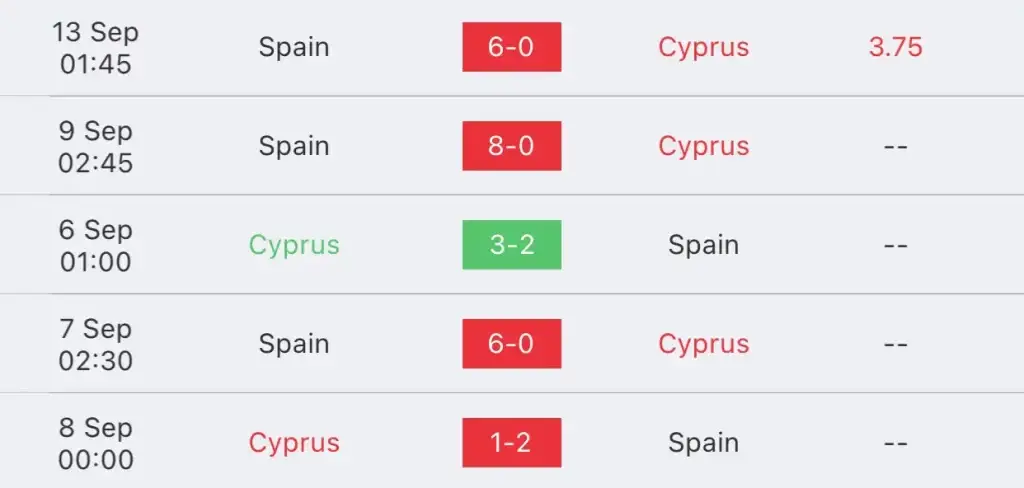Open Spain team in 13 Sep match

pyautogui.click(x=294, y=48)
